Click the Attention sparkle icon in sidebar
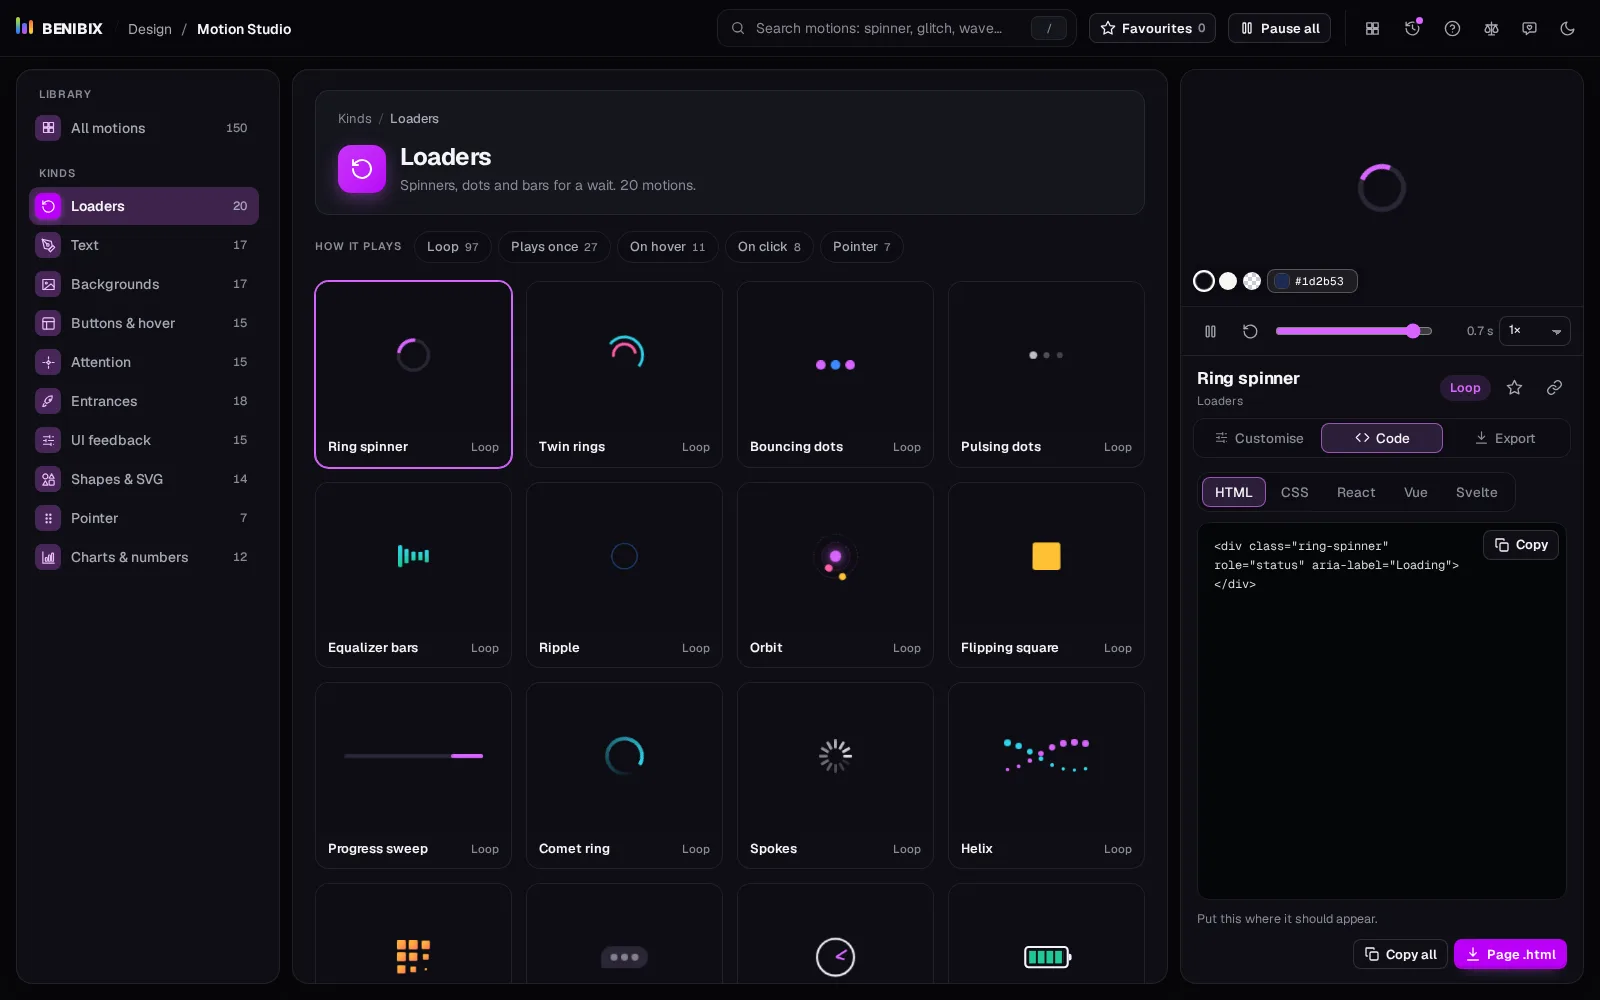Viewport: 1600px width, 1000px height. tap(48, 362)
